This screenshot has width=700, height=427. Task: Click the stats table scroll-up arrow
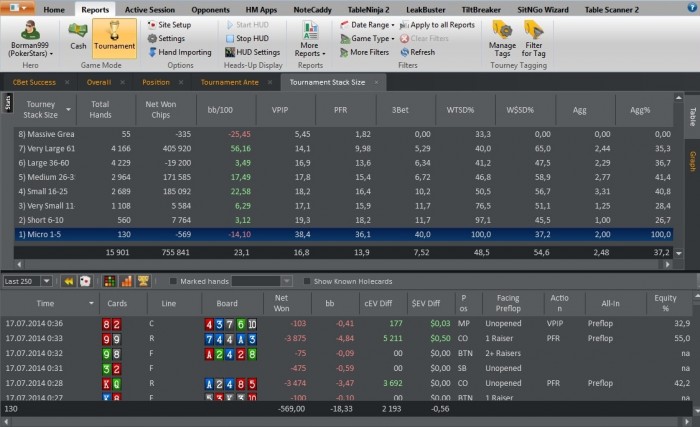tap(679, 97)
